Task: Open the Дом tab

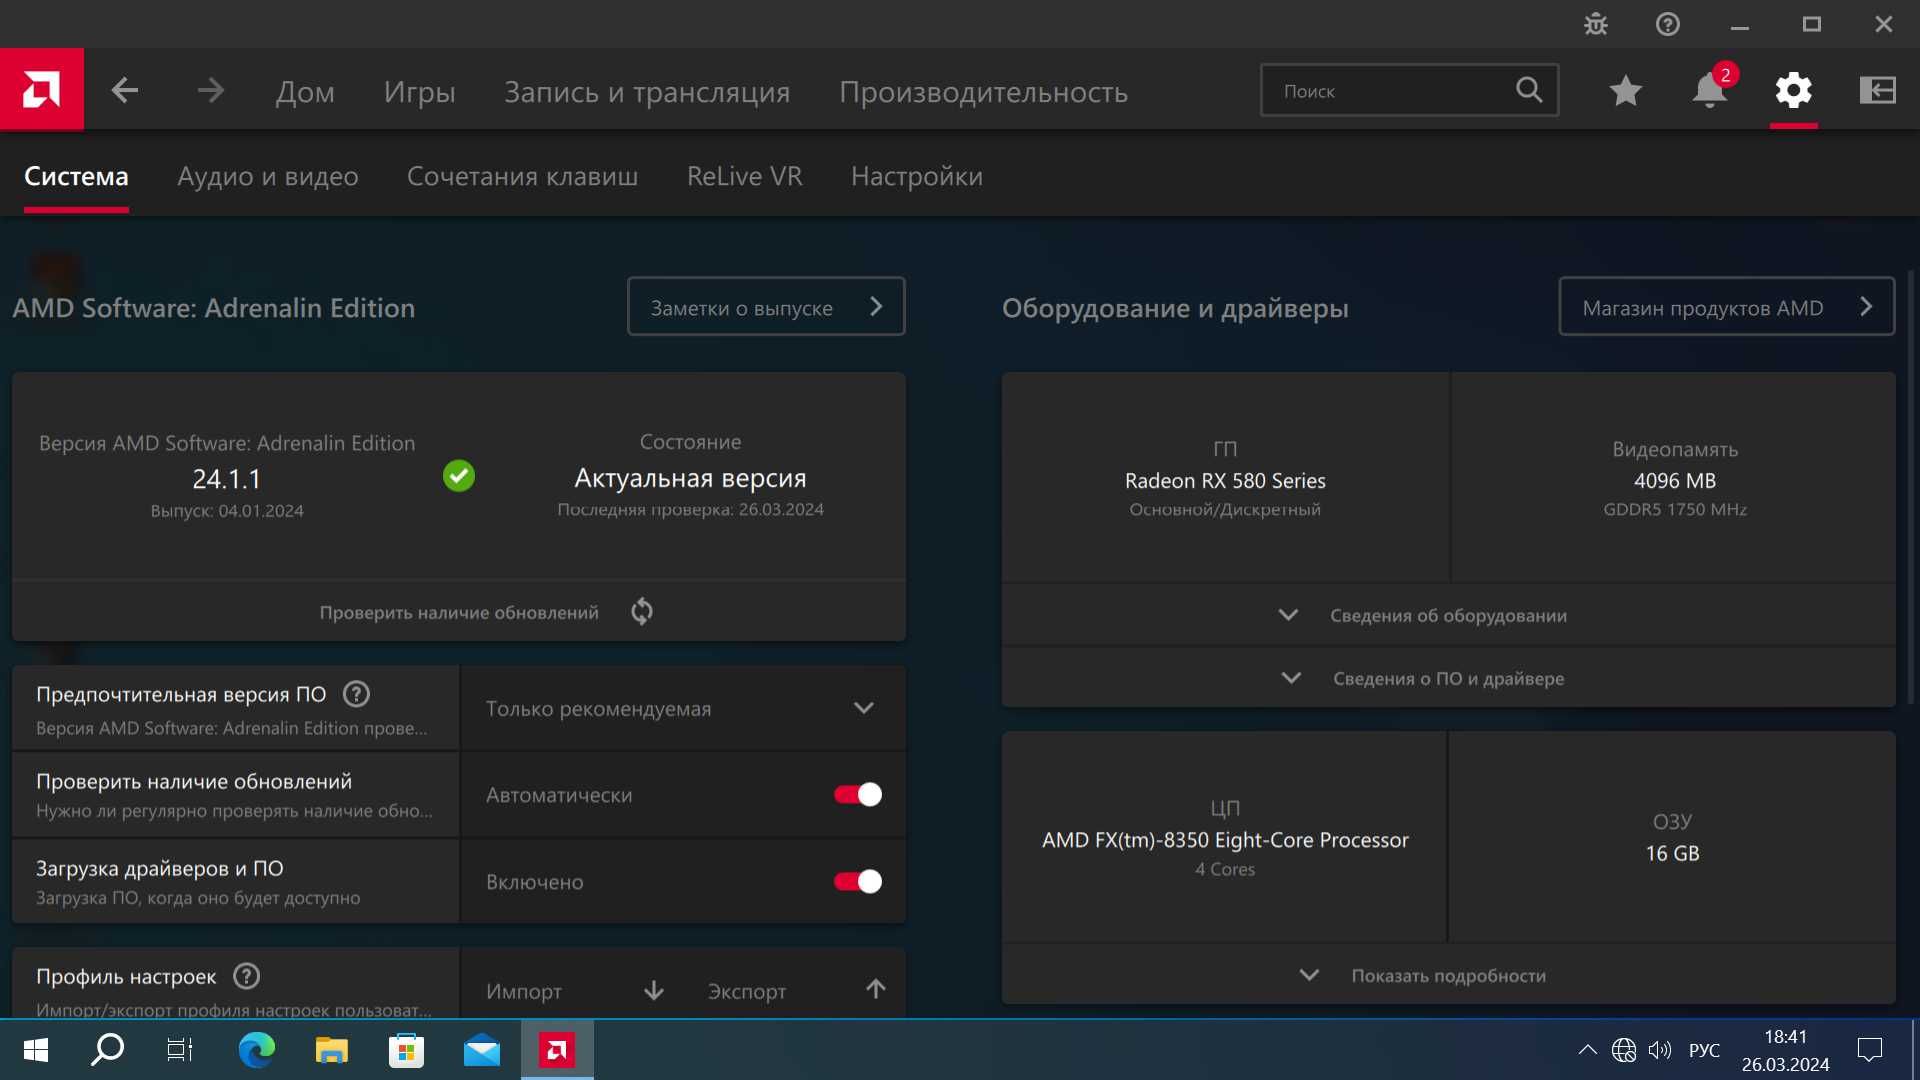Action: pyautogui.click(x=305, y=92)
